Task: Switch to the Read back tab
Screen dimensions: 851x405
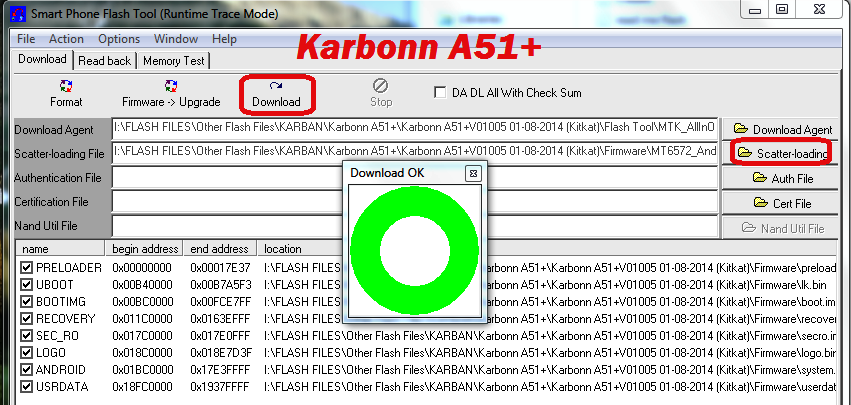Action: 105,61
